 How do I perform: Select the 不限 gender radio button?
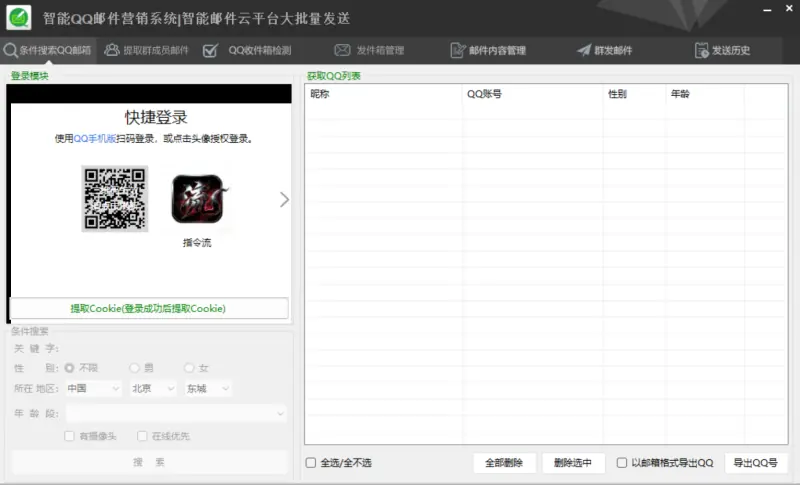[x=69, y=368]
